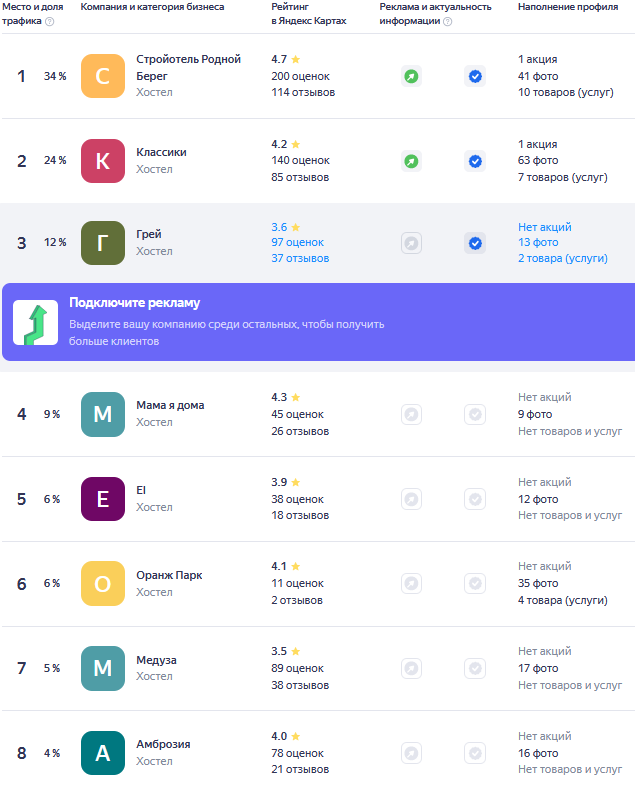Click grey ad icon in Медуза row
The height and width of the screenshot is (795, 635).
tap(411, 669)
